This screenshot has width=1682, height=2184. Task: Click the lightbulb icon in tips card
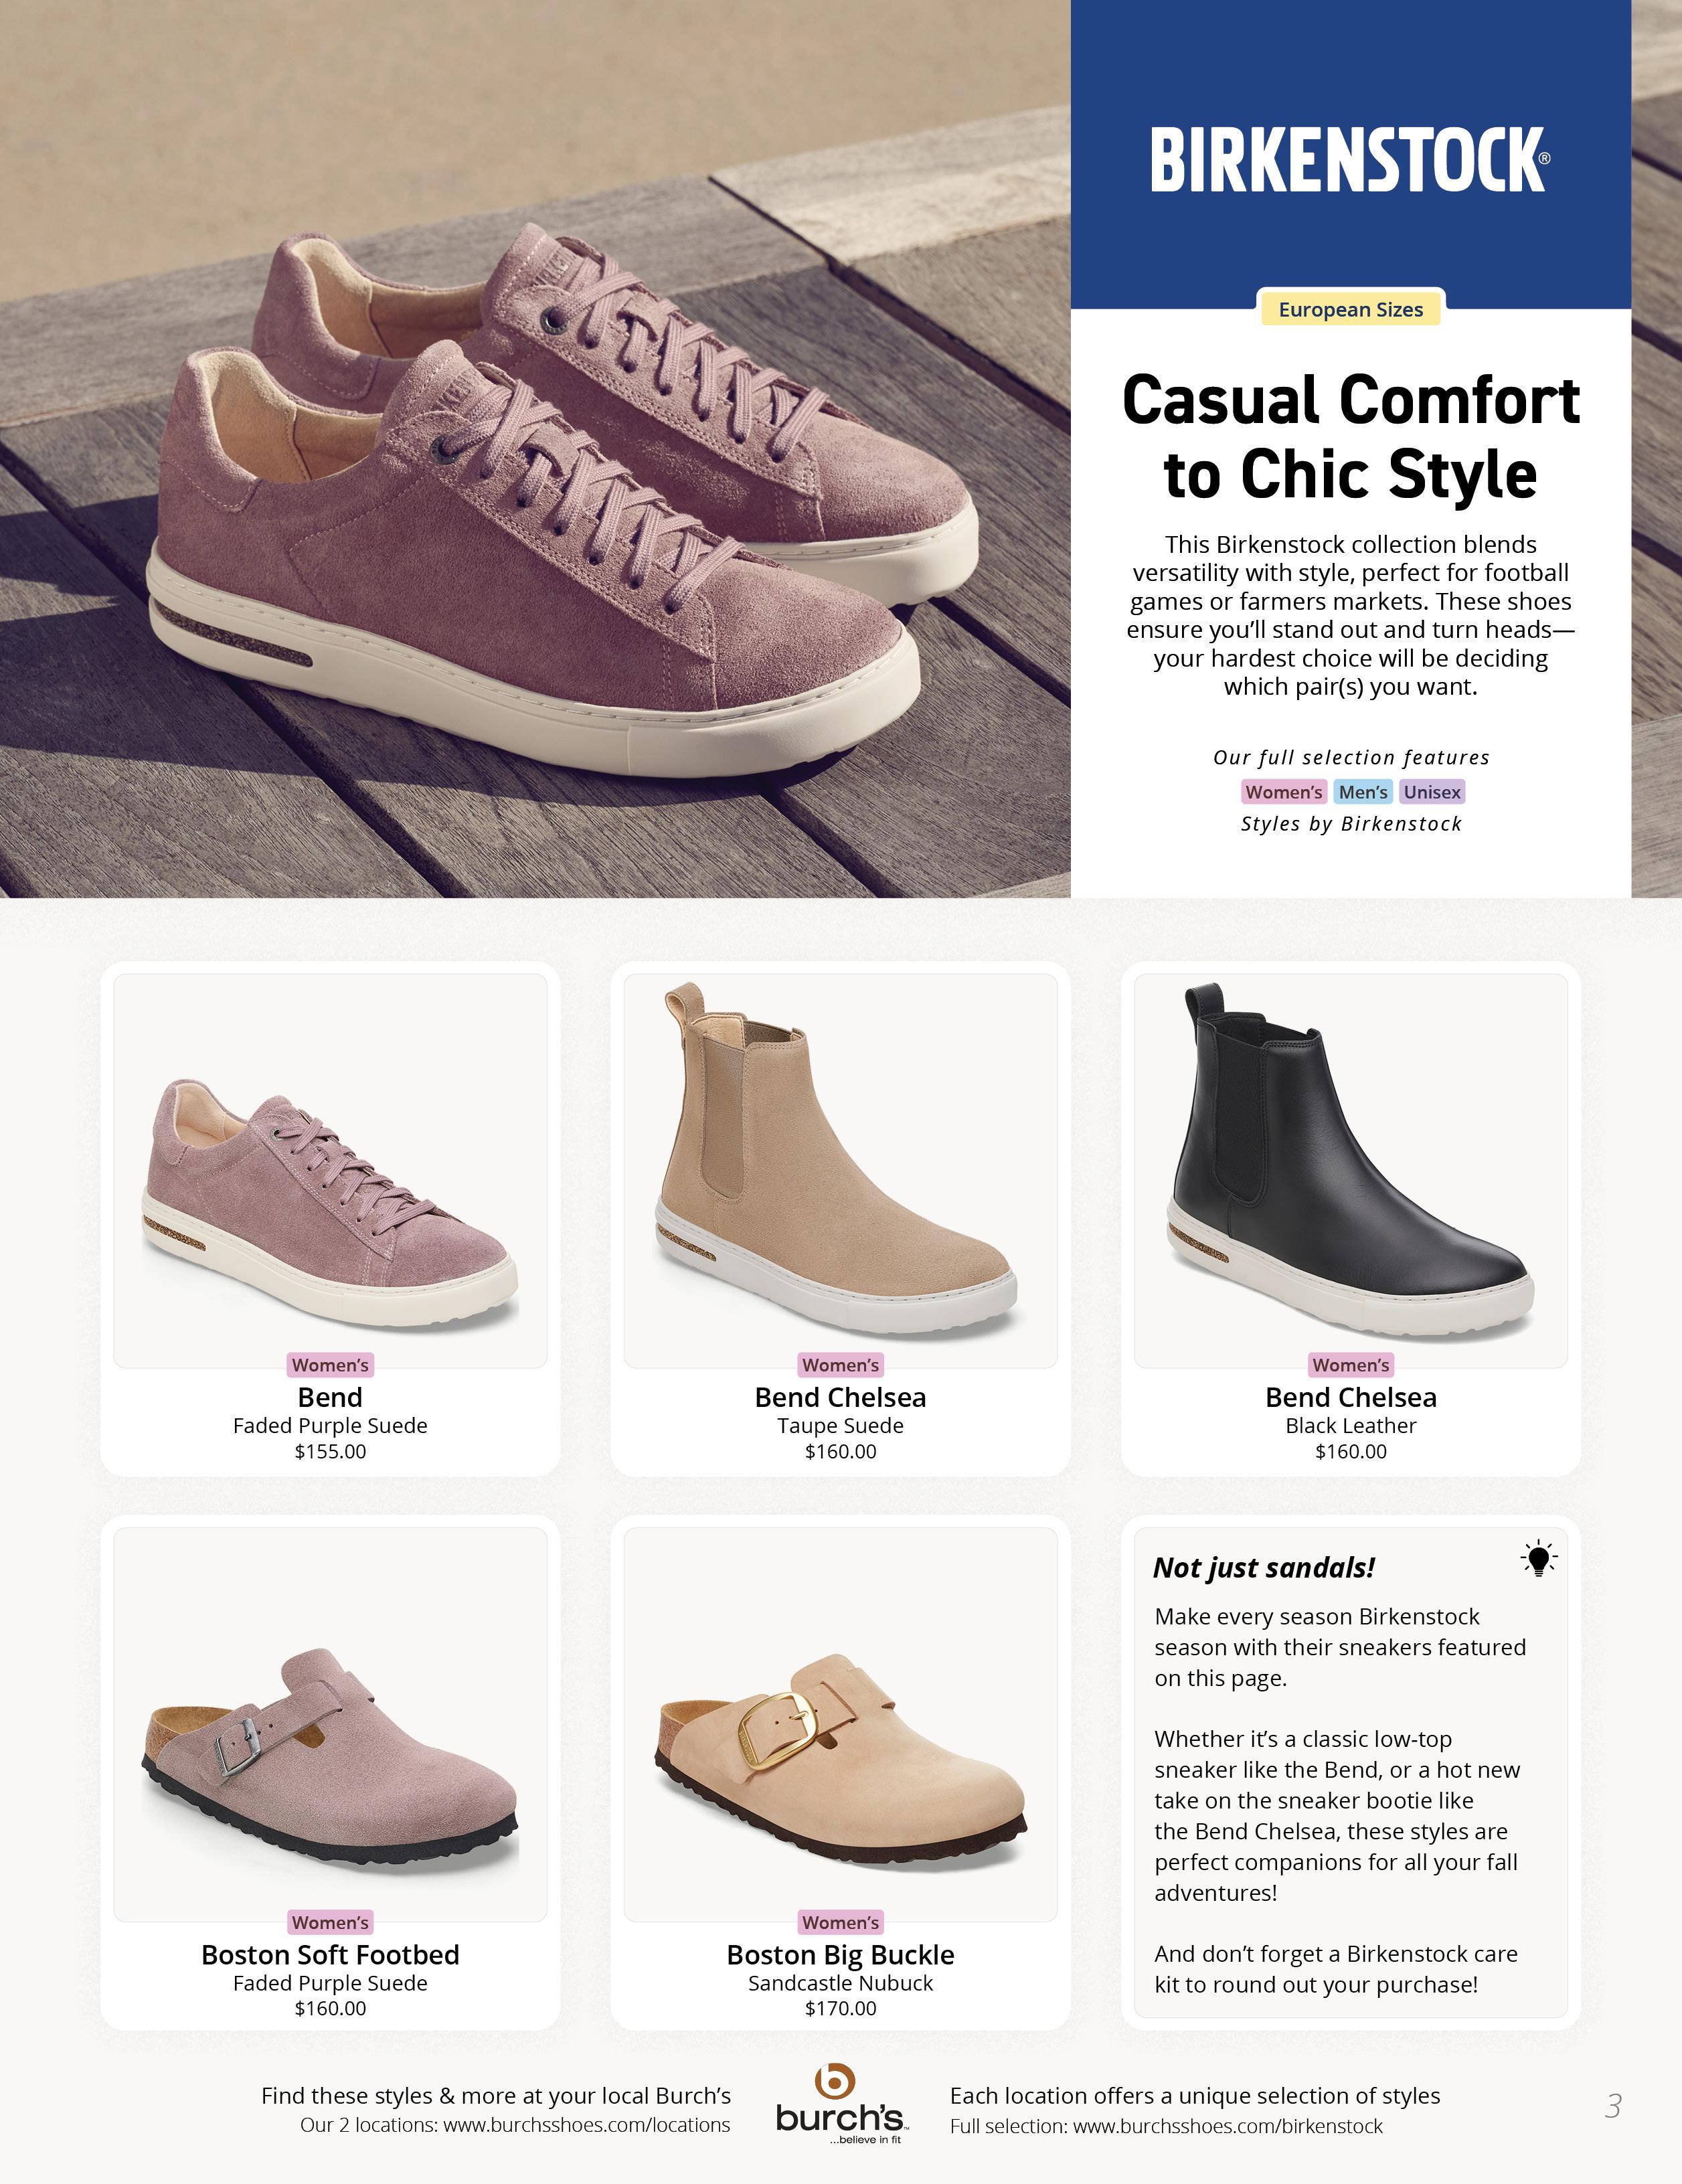(1539, 1558)
